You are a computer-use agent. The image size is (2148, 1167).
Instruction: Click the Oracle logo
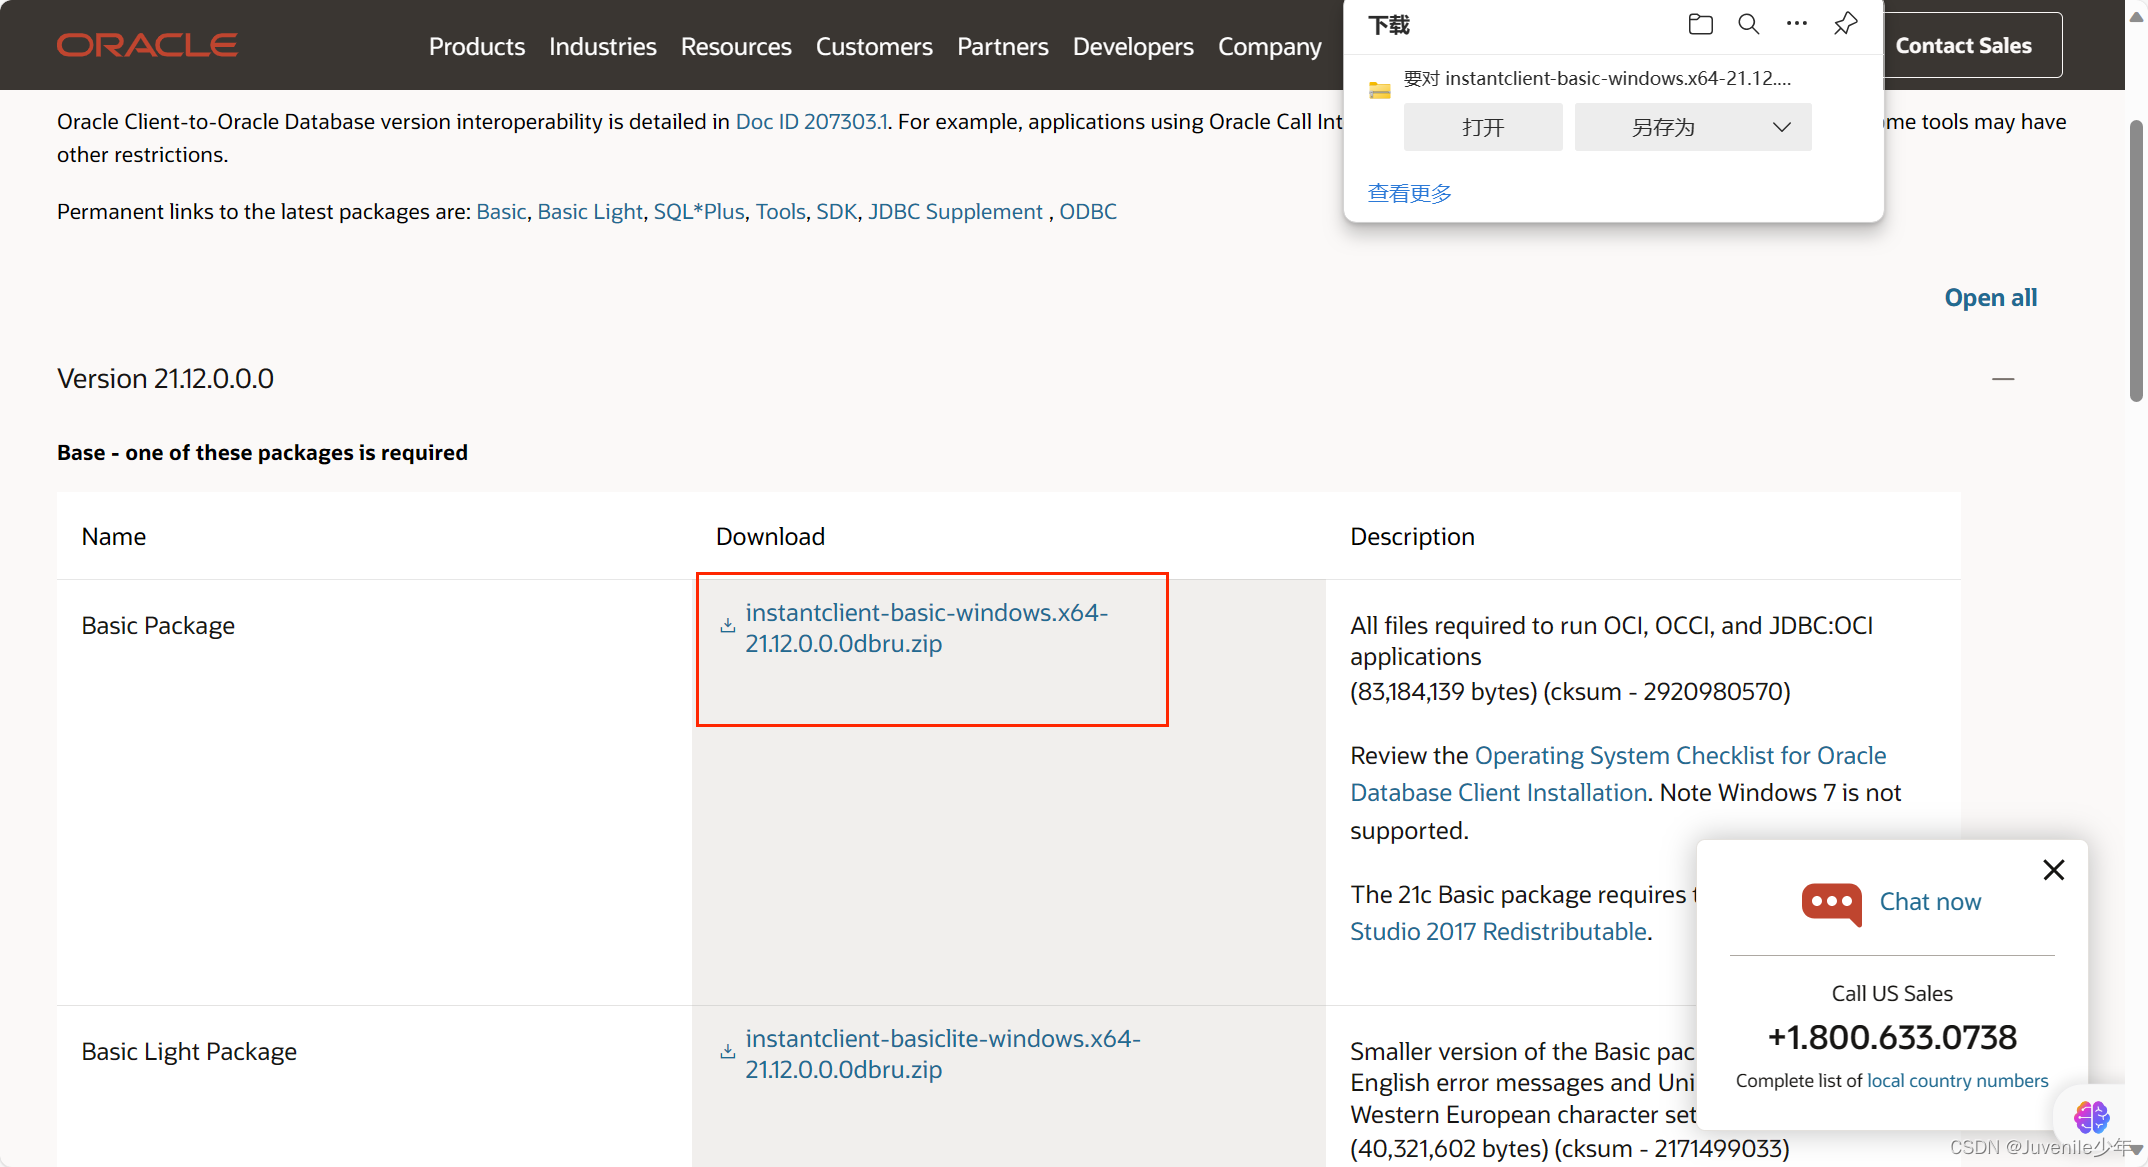(x=147, y=45)
